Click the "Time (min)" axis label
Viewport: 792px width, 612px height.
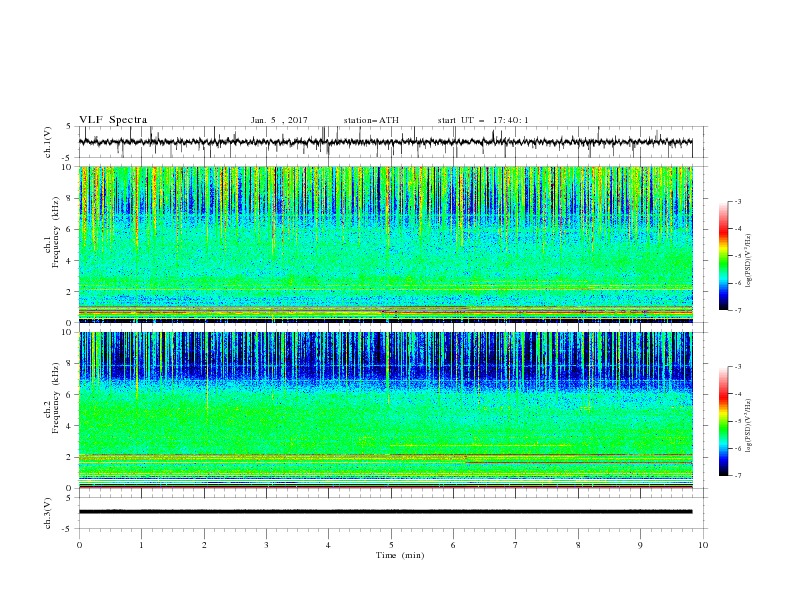[x=400, y=555]
